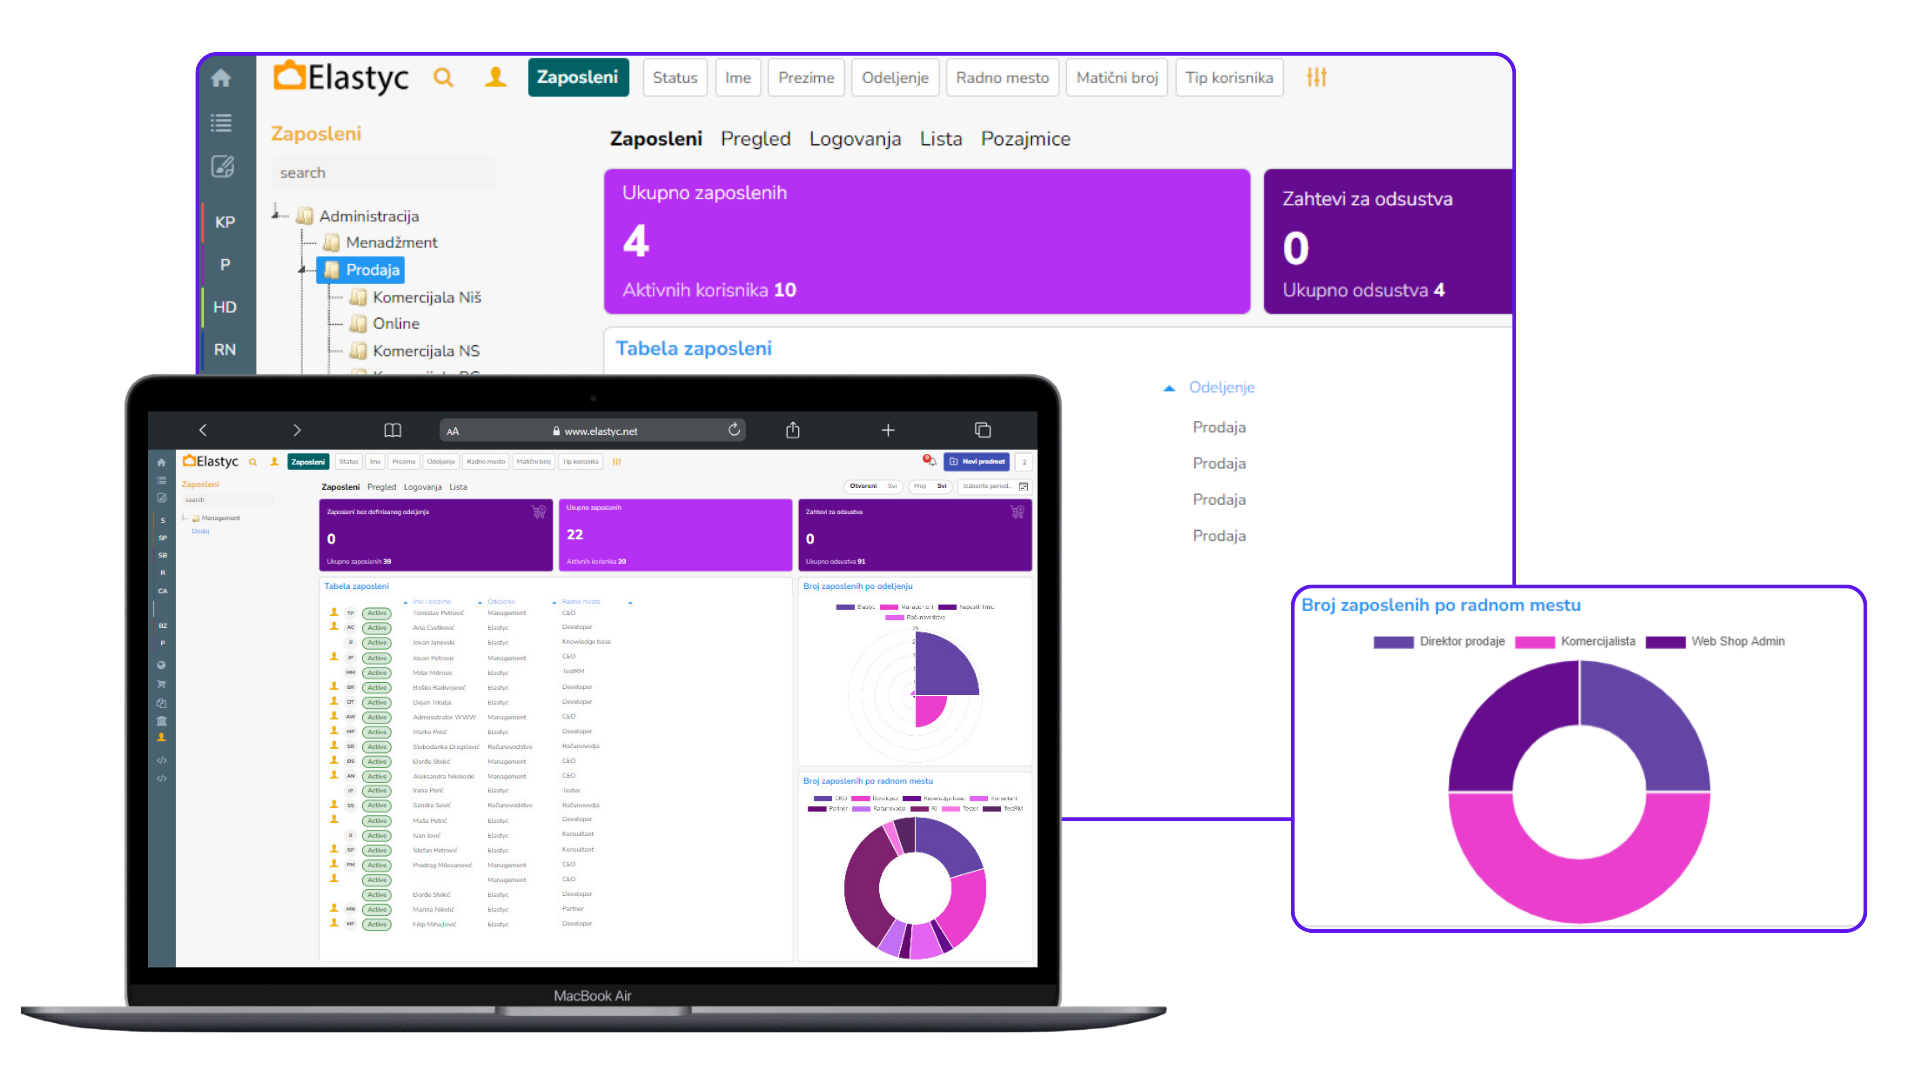Image resolution: width=1920 pixels, height=1080 pixels.
Task: Click the edit note sidebar icon
Action: (x=222, y=166)
